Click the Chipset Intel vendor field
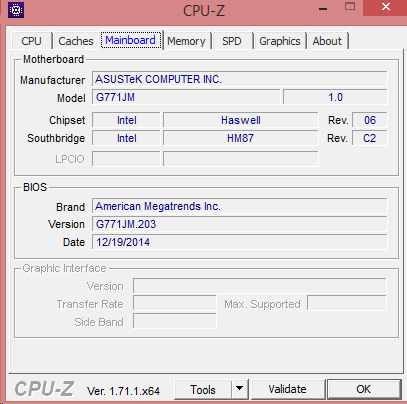Image resolution: width=407 pixels, height=404 pixels. click(126, 120)
